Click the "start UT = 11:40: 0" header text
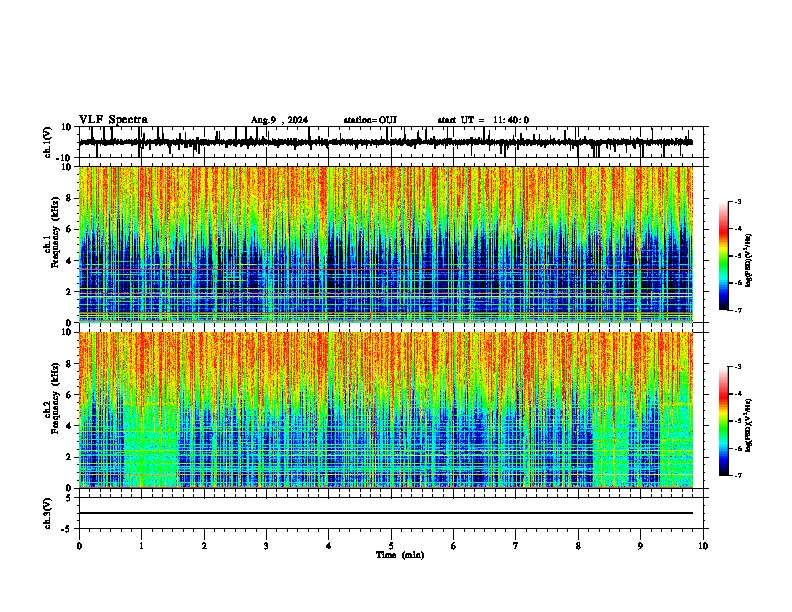Screen dimensions: 792x612 483,120
